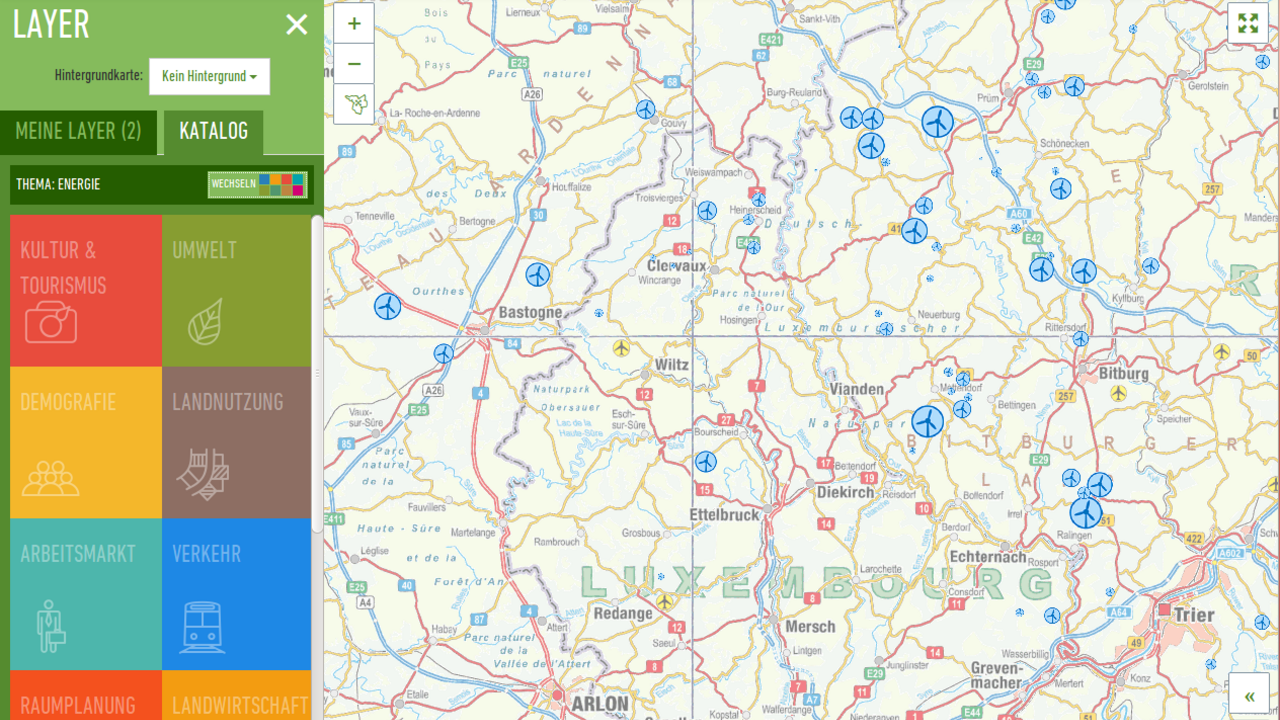Image resolution: width=1280 pixels, height=720 pixels.
Task: Switch to Meine Layer (2) tab
Action: [x=78, y=132]
